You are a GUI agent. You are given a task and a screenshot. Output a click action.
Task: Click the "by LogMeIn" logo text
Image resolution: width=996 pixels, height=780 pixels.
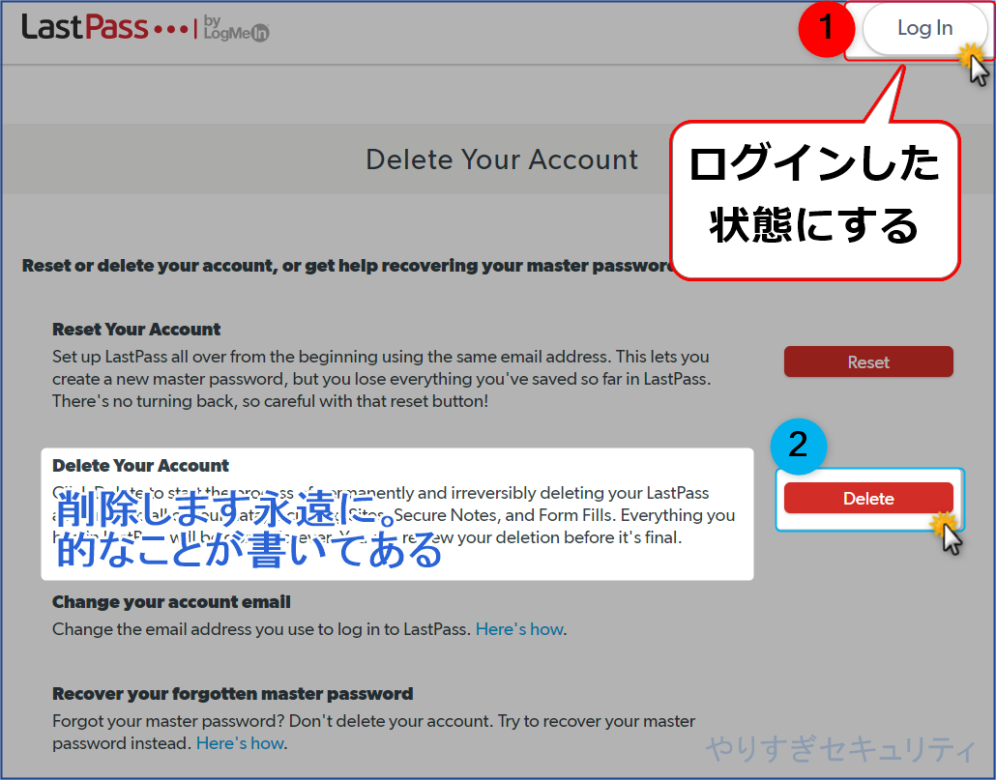(236, 29)
